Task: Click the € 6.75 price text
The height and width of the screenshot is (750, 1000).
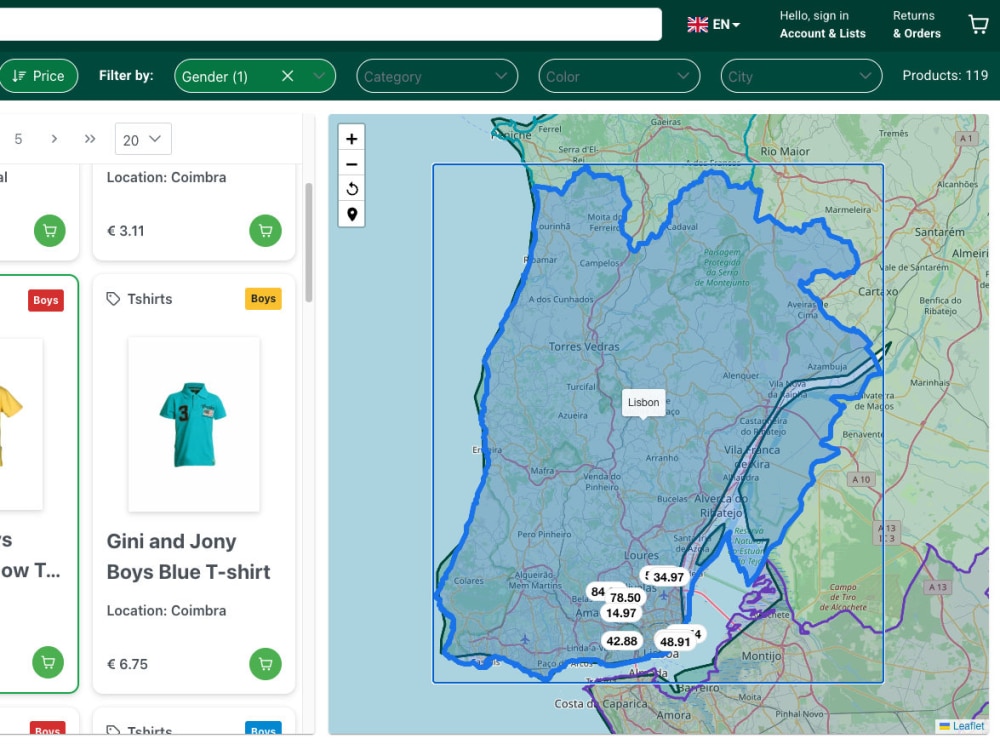Action: point(127,664)
